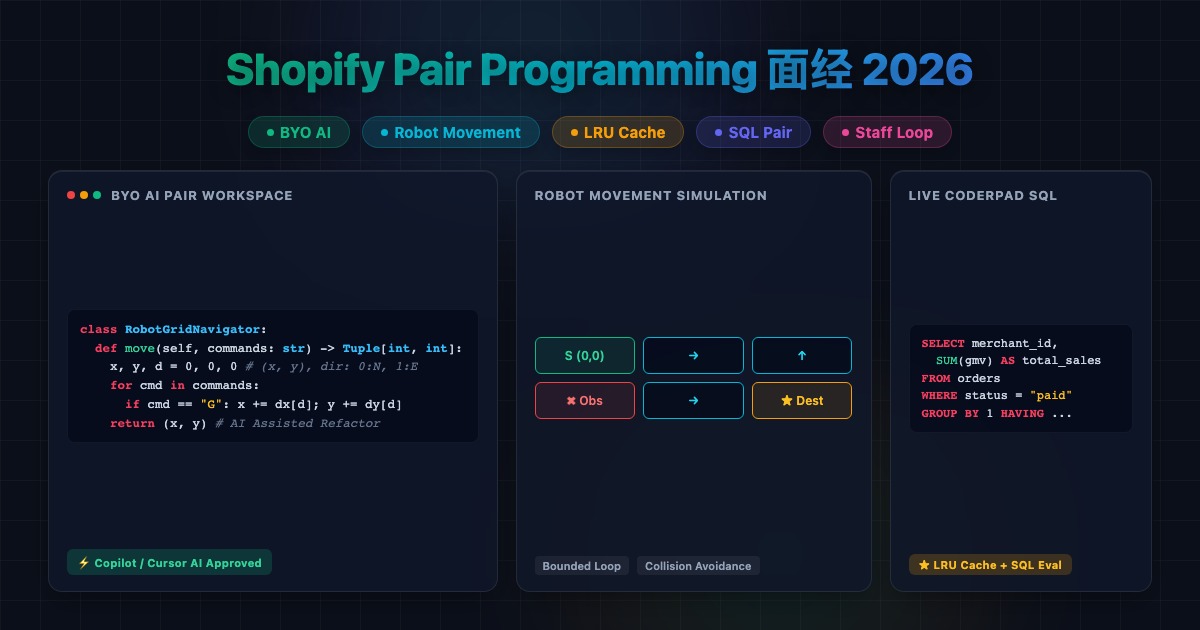Image resolution: width=1200 pixels, height=630 pixels.
Task: Click the 'return (x, y)' code line
Action: click(x=245, y=423)
